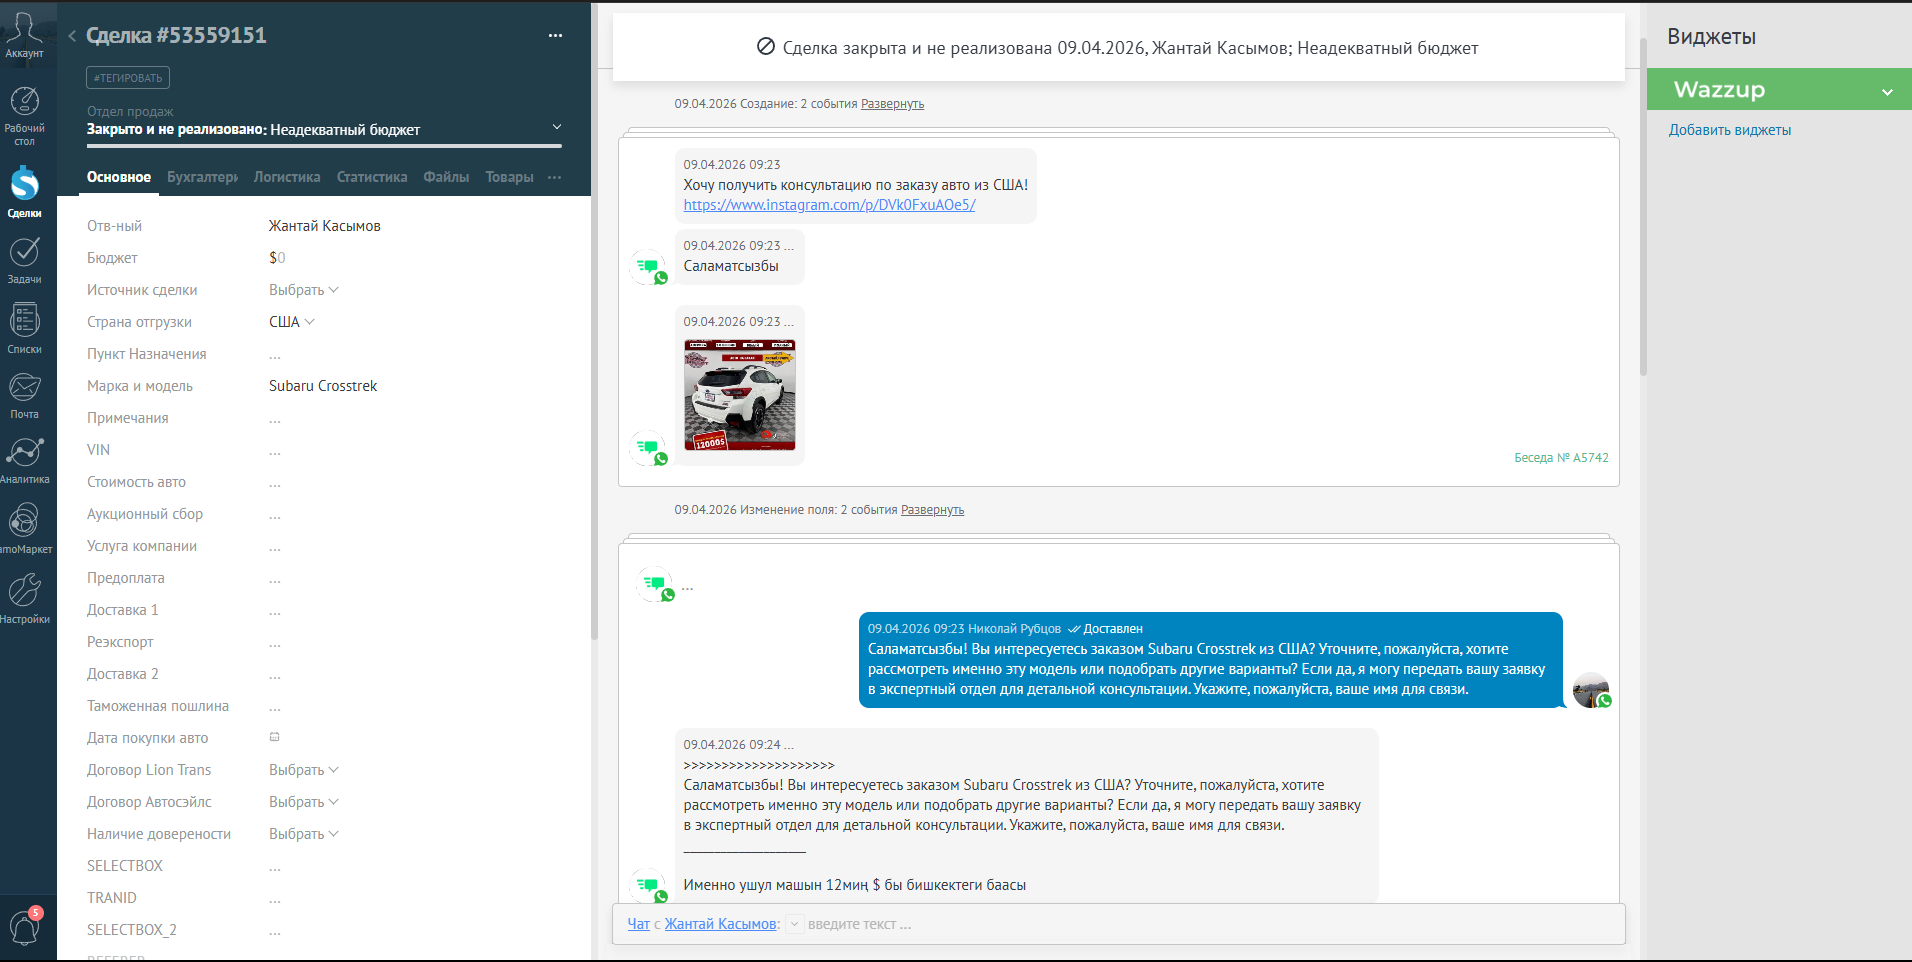This screenshot has height=962, width=1912.
Task: Click the VIN field value
Action: click(x=275, y=451)
